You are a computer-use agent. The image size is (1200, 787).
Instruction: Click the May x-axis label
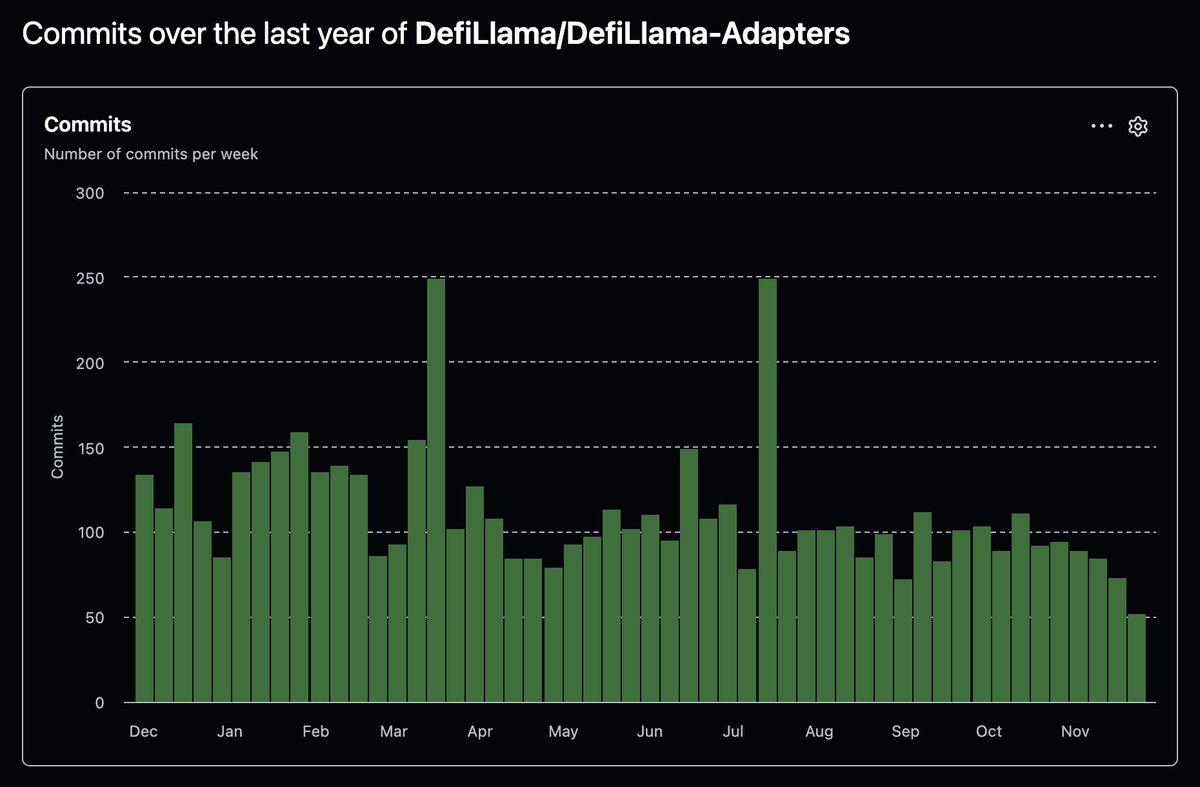point(563,732)
